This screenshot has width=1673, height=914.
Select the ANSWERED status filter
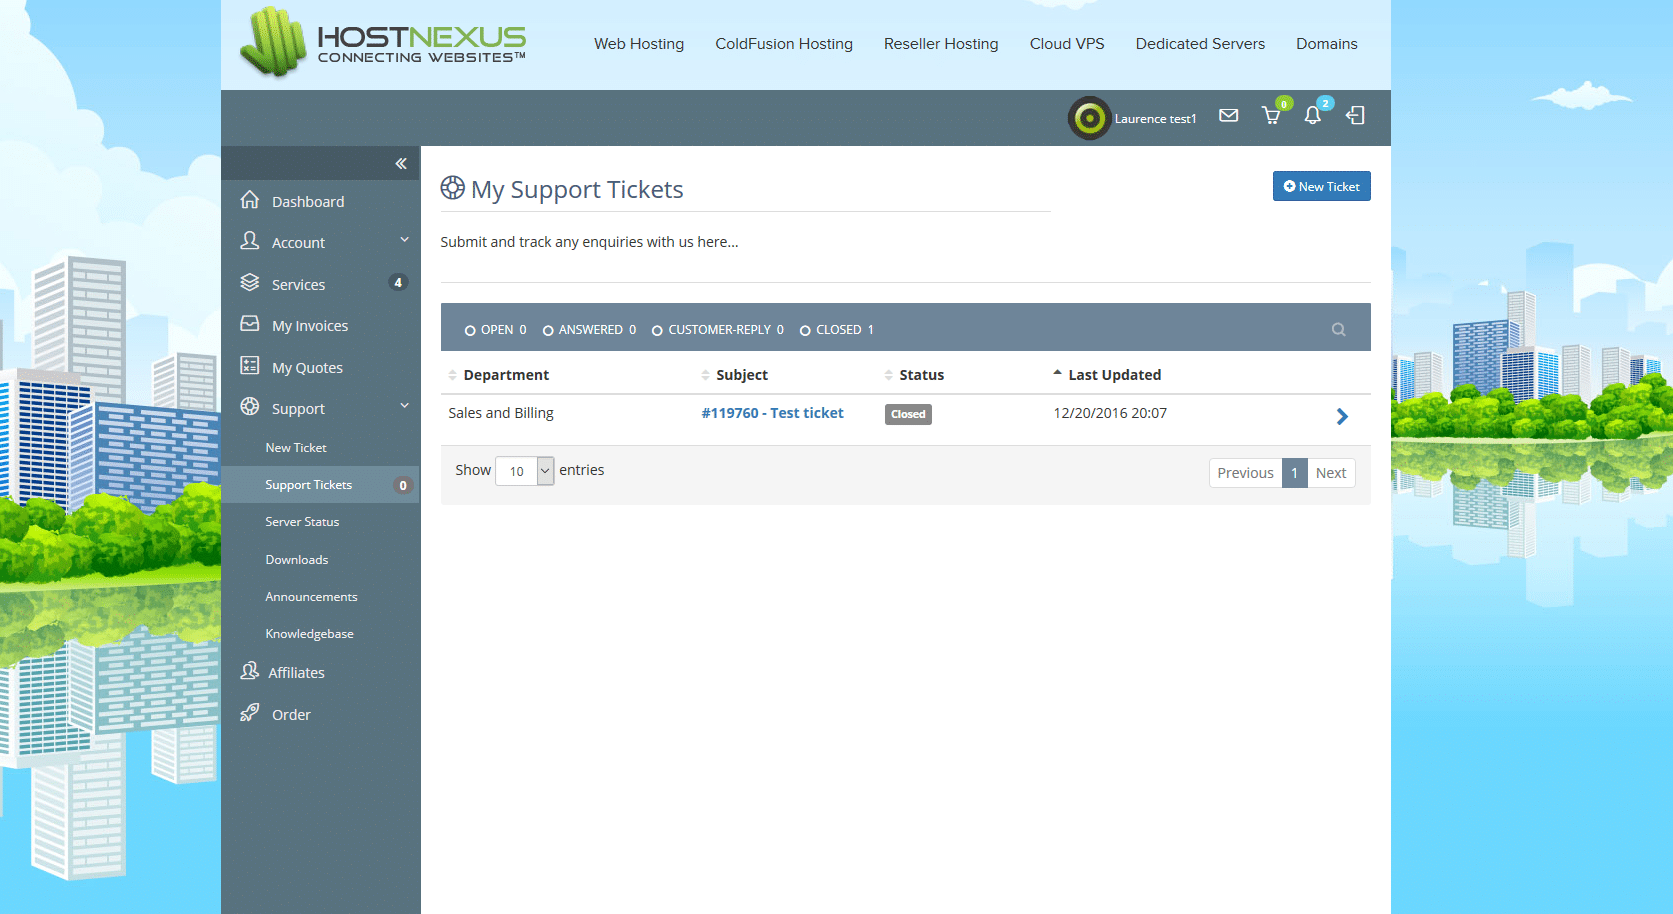click(x=589, y=330)
